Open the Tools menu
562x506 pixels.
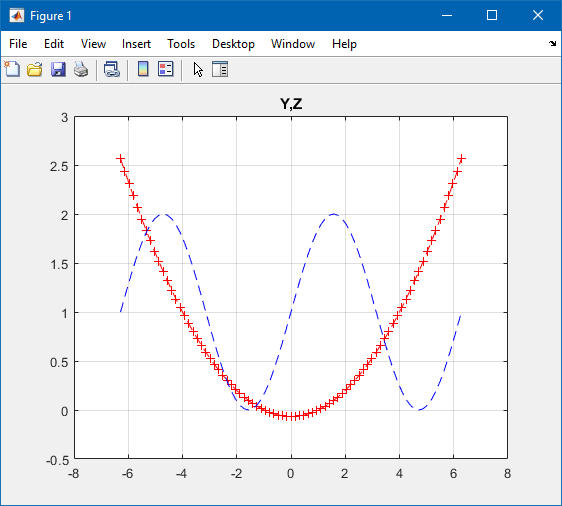[181, 44]
